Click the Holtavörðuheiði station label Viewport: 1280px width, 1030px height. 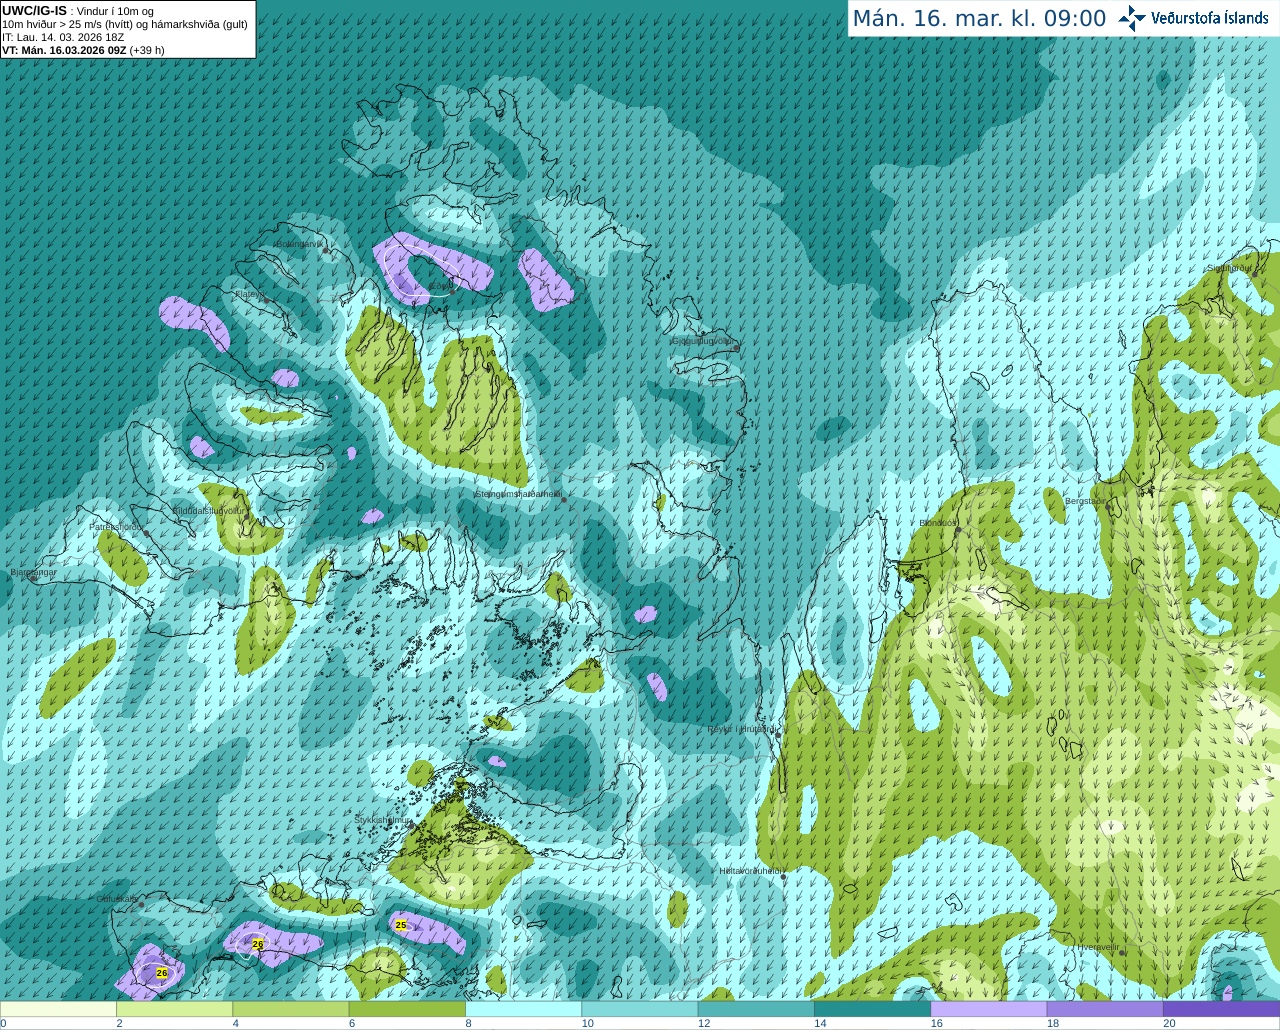click(750, 871)
